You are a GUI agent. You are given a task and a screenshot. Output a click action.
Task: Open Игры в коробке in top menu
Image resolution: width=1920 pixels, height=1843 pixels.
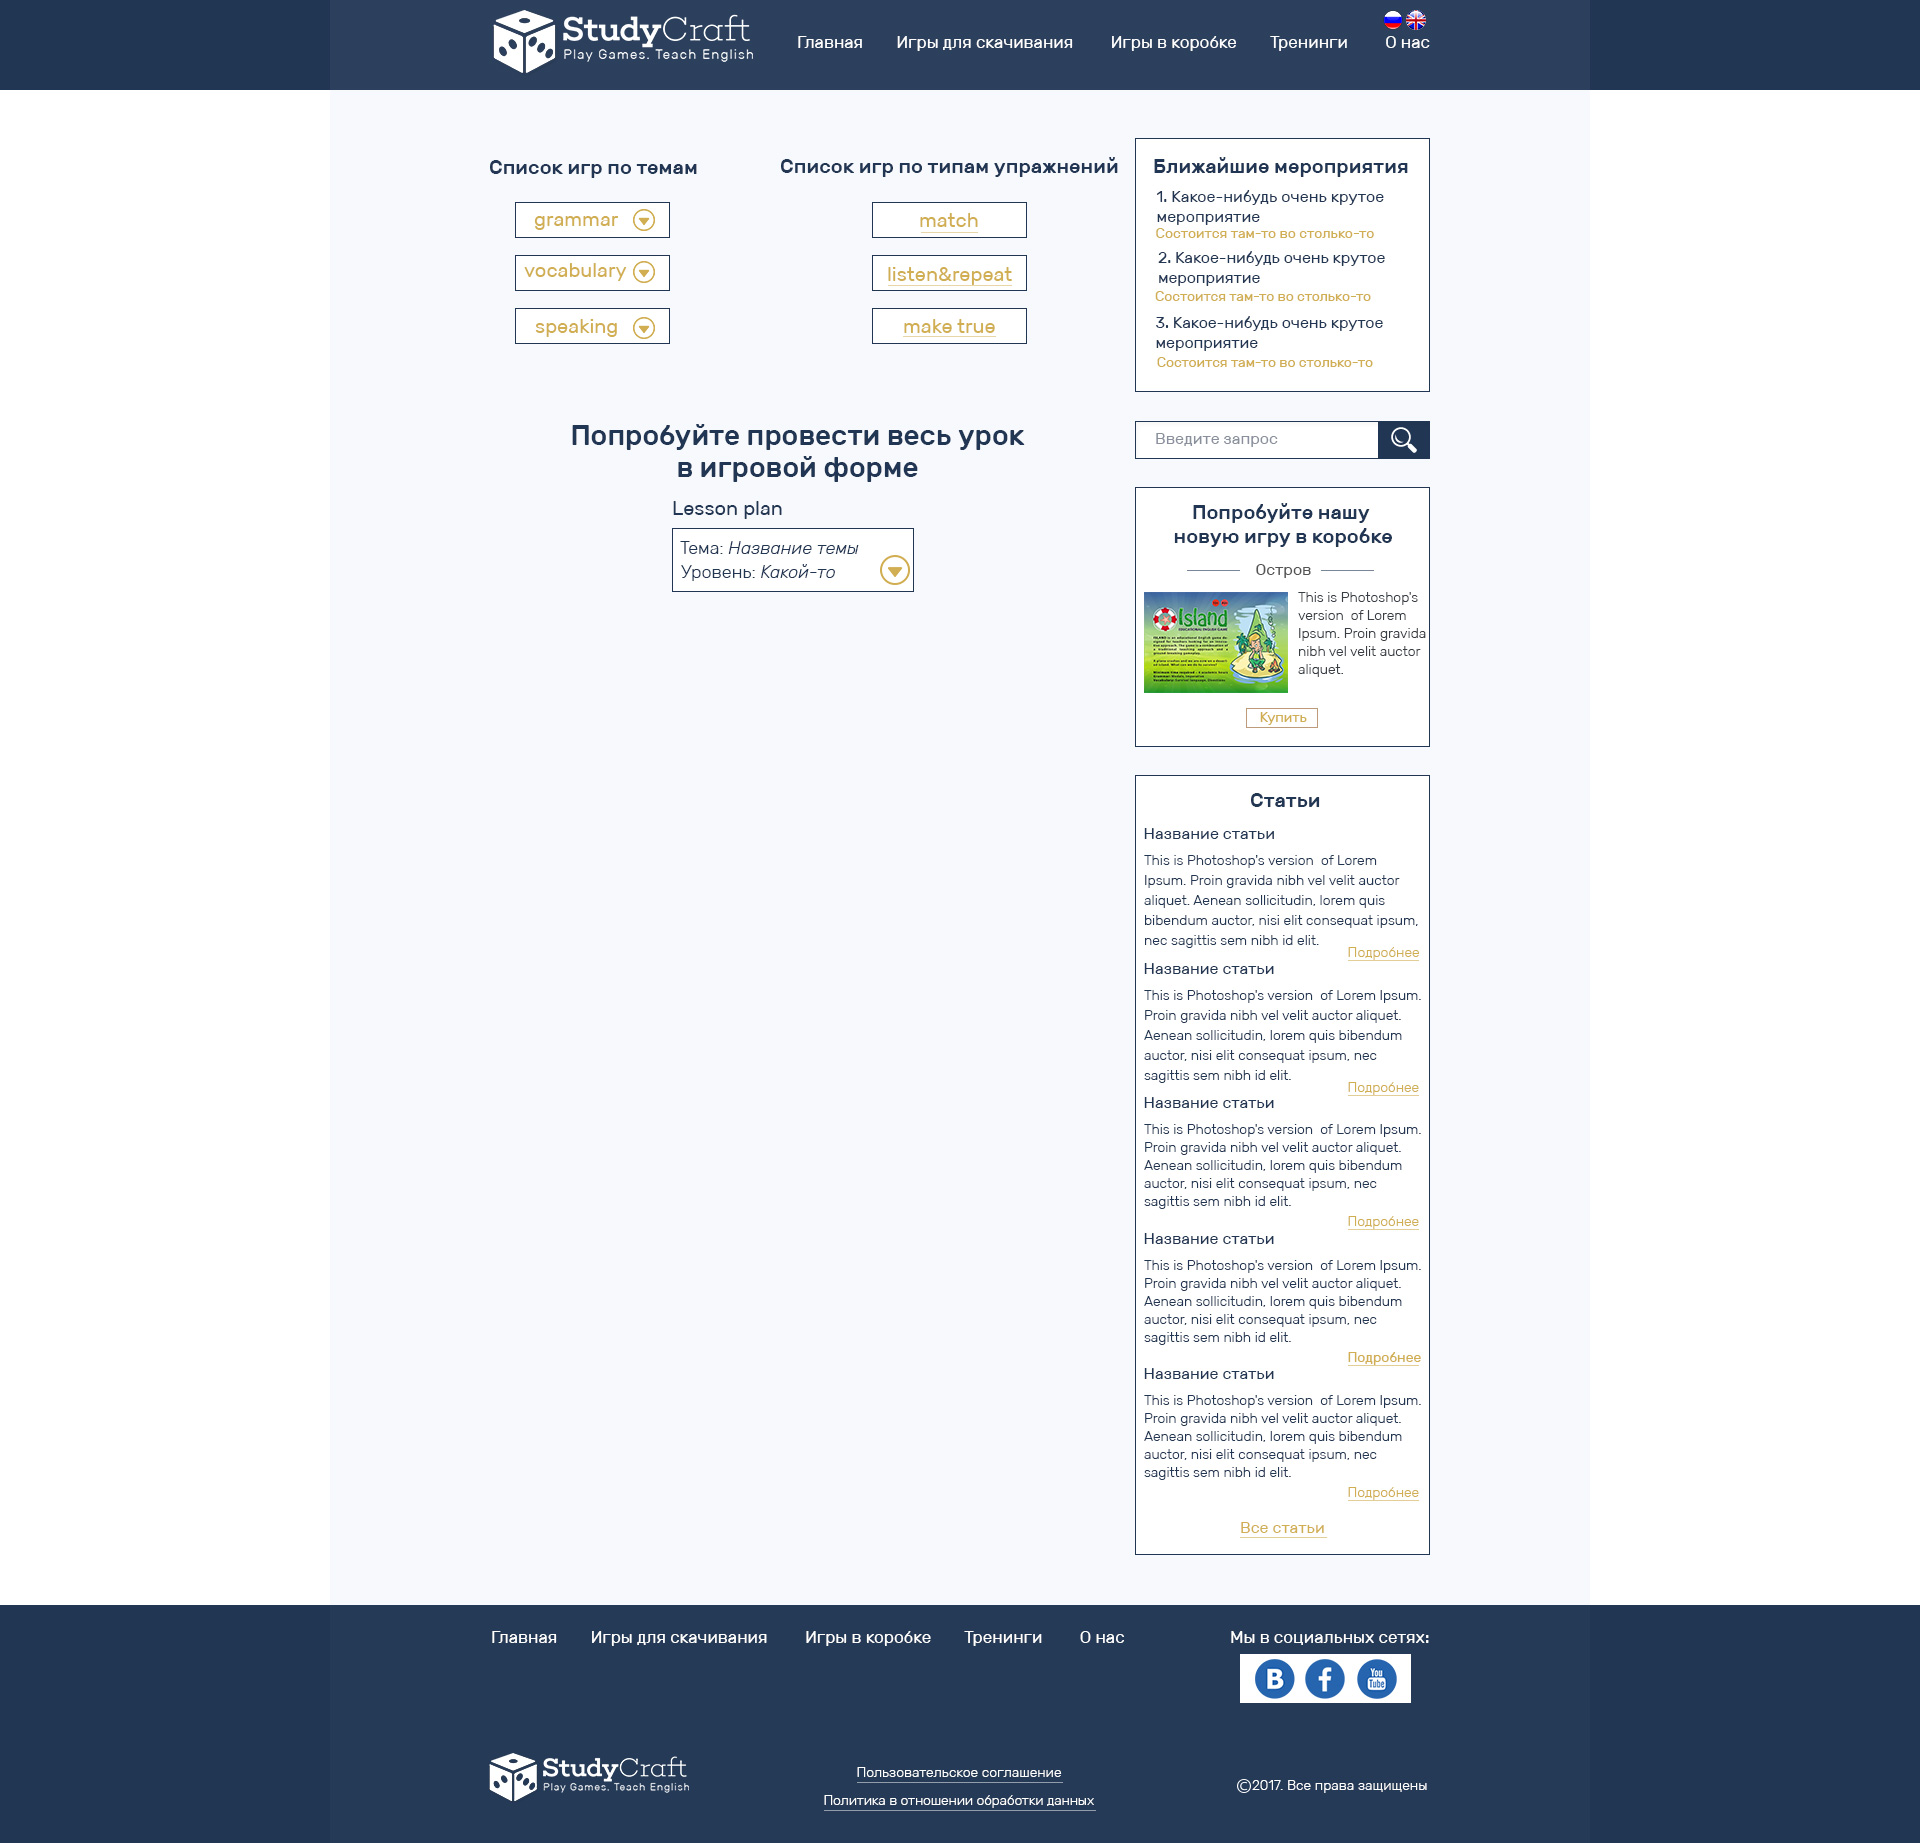(1173, 42)
